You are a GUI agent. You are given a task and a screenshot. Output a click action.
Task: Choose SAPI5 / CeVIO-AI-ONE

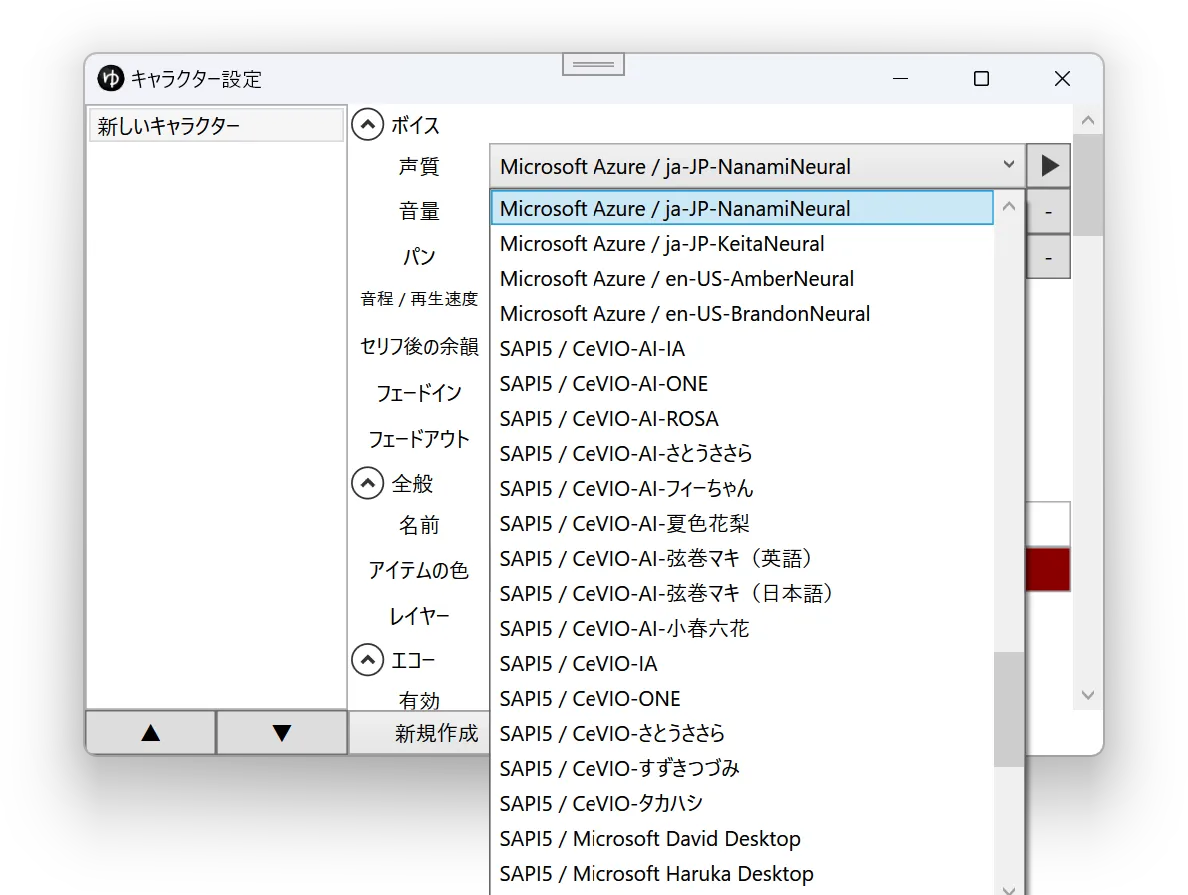point(742,383)
